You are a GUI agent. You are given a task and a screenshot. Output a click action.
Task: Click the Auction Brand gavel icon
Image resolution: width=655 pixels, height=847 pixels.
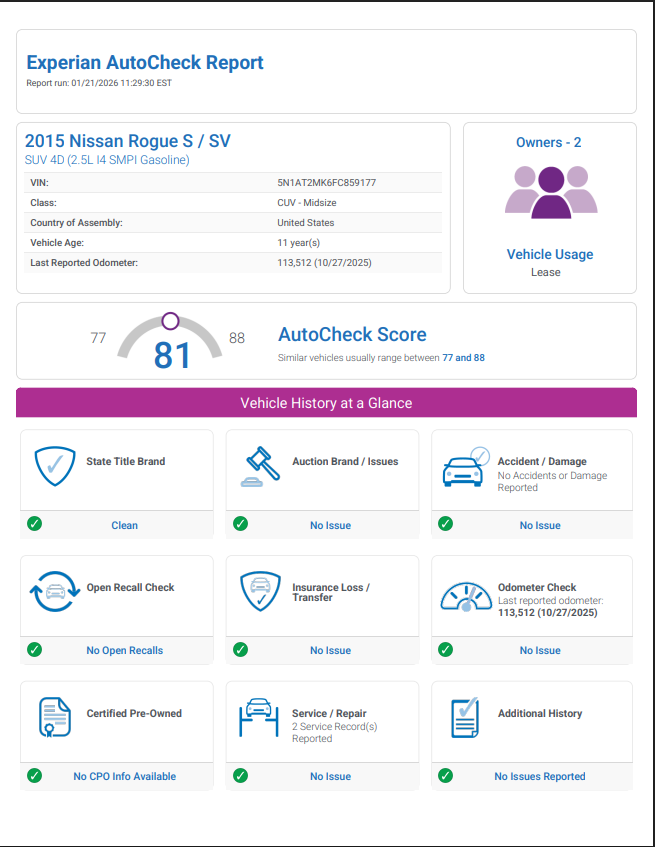tap(261, 467)
